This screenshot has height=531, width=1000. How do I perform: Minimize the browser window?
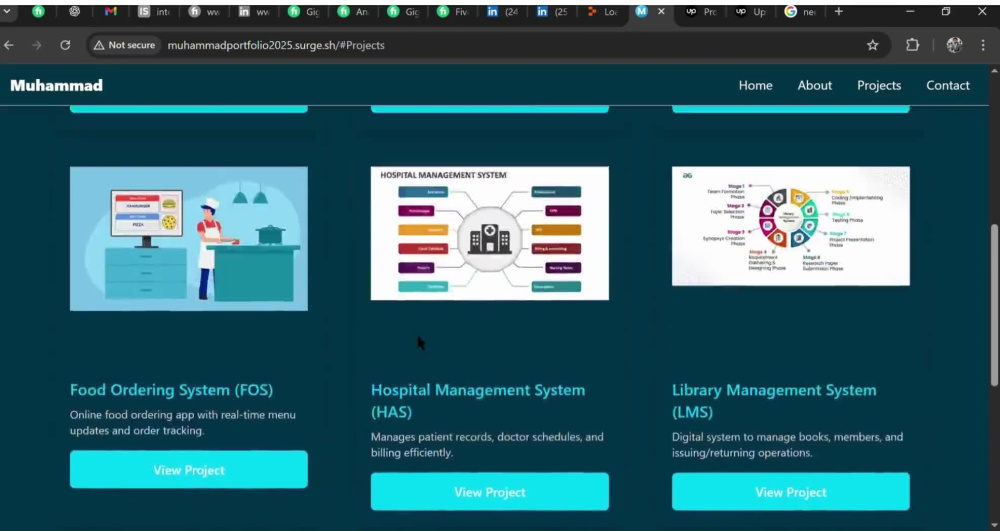(910, 11)
